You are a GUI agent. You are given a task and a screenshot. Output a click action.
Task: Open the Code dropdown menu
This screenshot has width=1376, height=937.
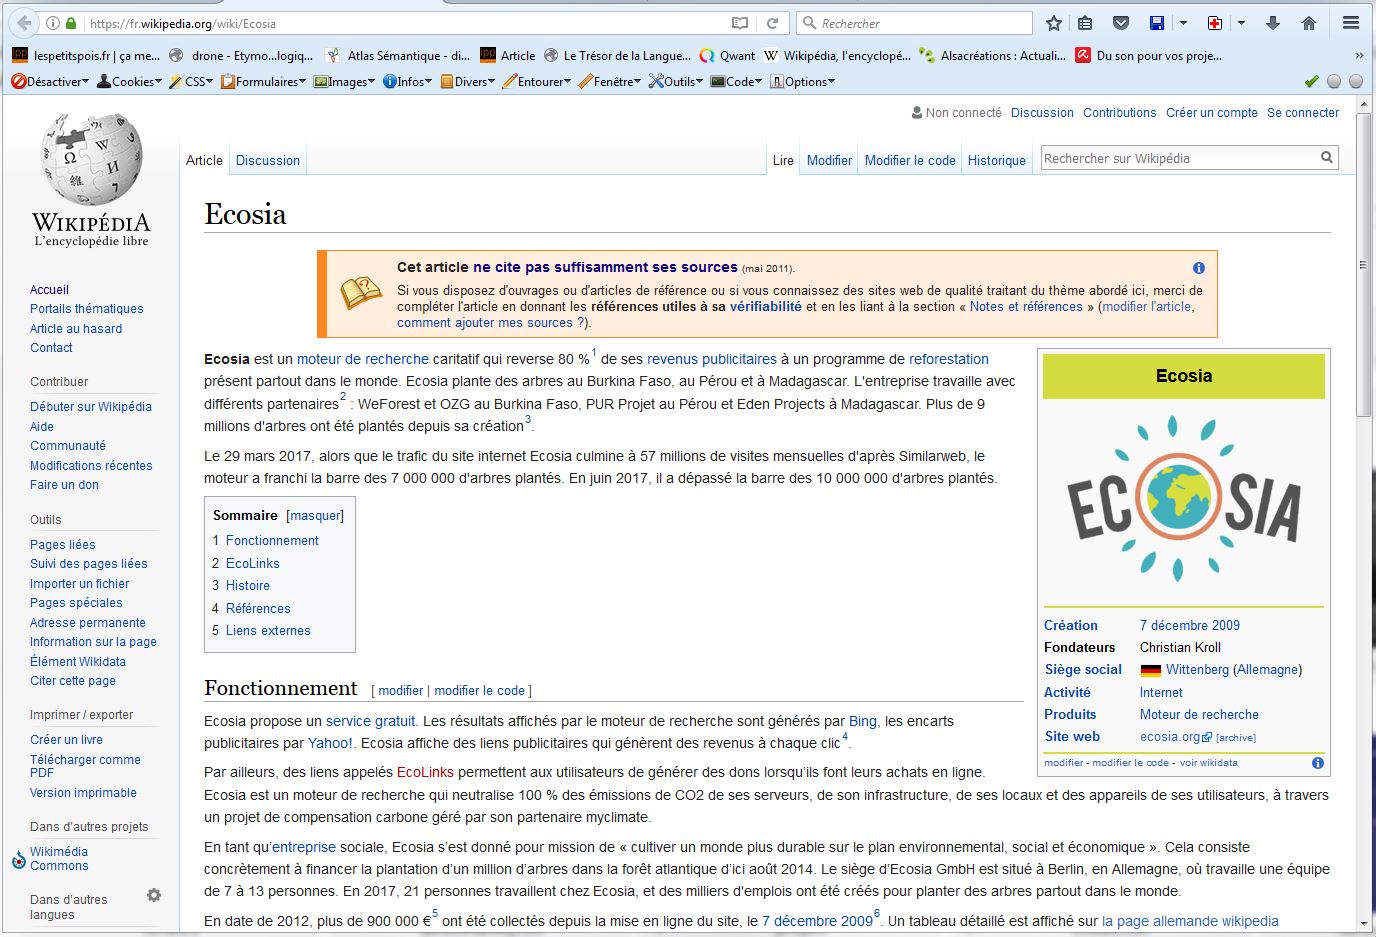737,82
